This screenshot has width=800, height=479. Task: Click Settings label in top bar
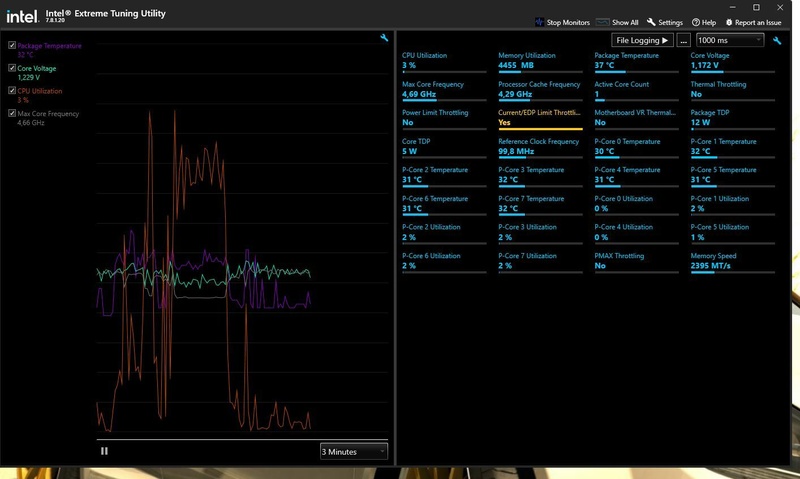[670, 22]
